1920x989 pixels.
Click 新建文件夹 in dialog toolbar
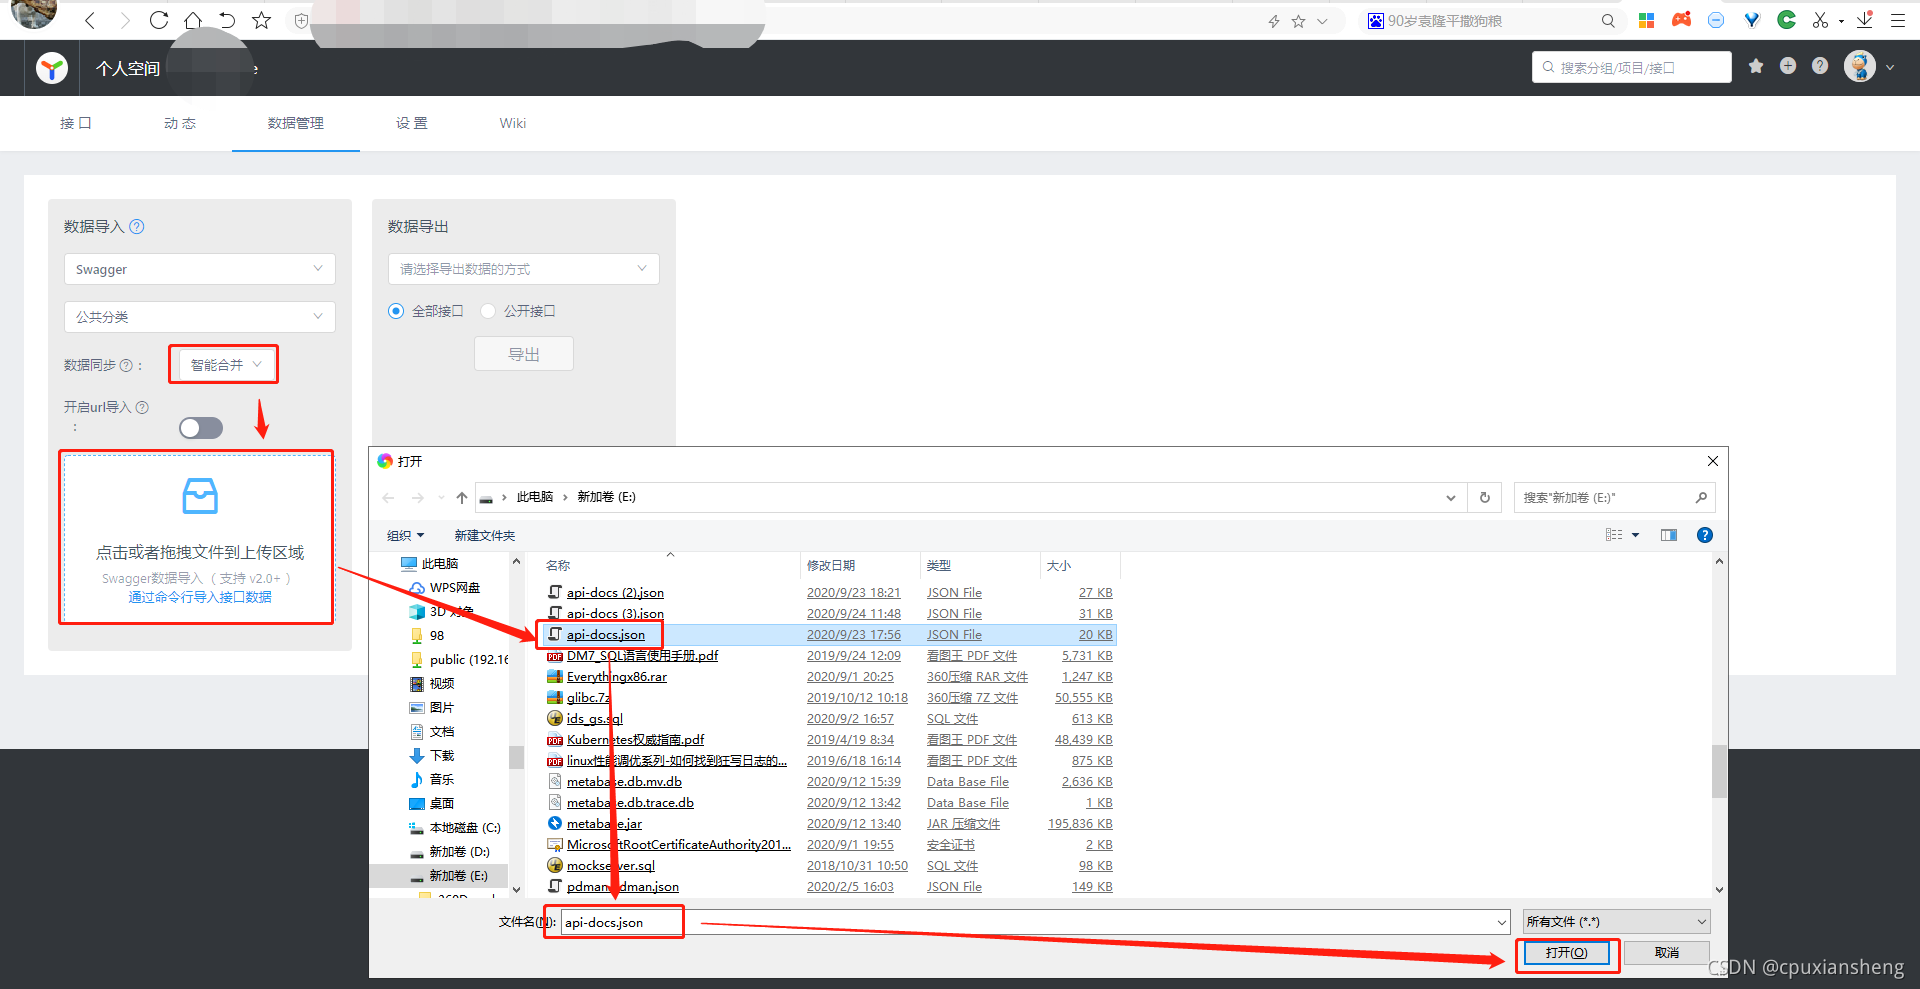(485, 535)
